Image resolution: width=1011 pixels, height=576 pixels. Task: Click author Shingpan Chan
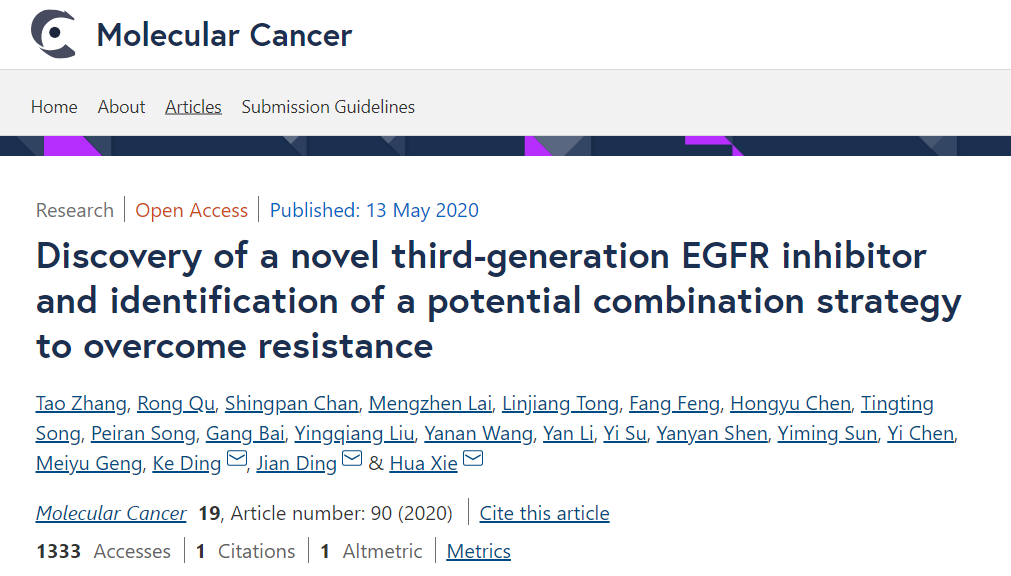coord(291,404)
